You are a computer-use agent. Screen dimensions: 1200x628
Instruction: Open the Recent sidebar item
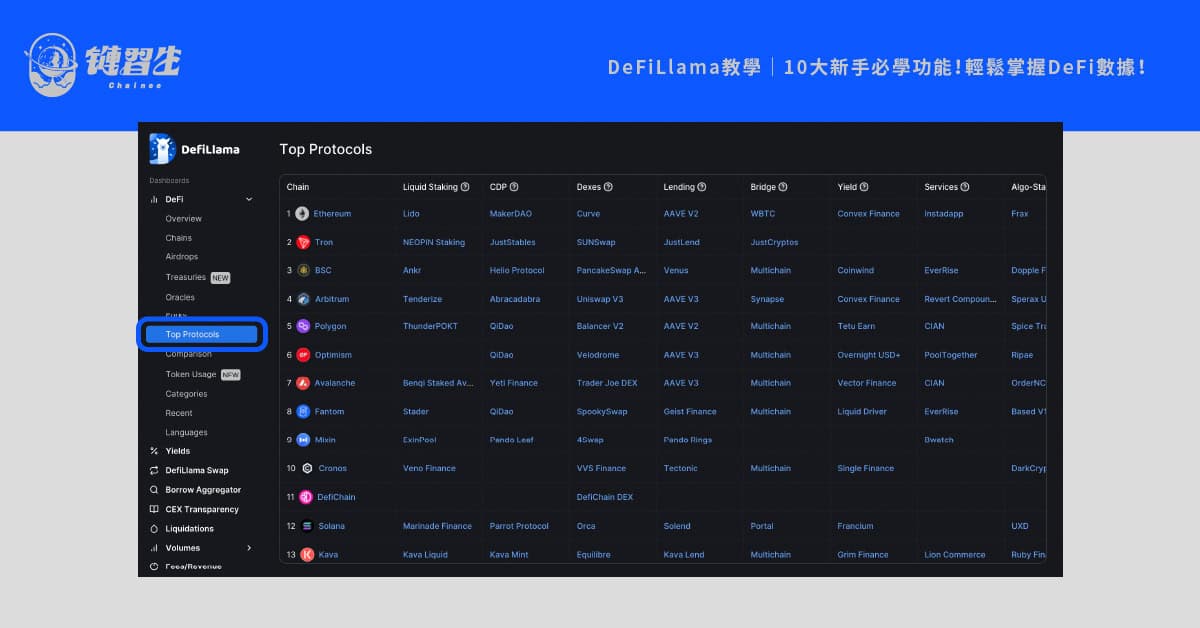[x=179, y=413]
